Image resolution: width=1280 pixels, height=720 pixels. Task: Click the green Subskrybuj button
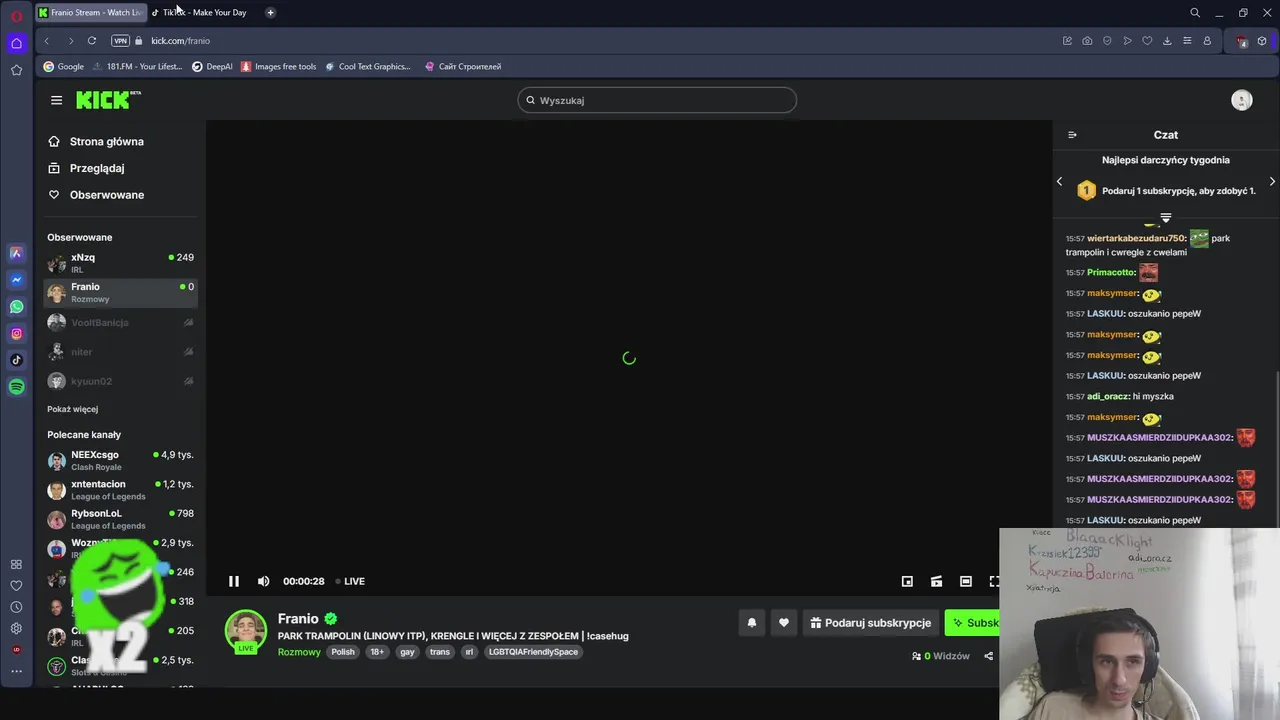(x=972, y=623)
